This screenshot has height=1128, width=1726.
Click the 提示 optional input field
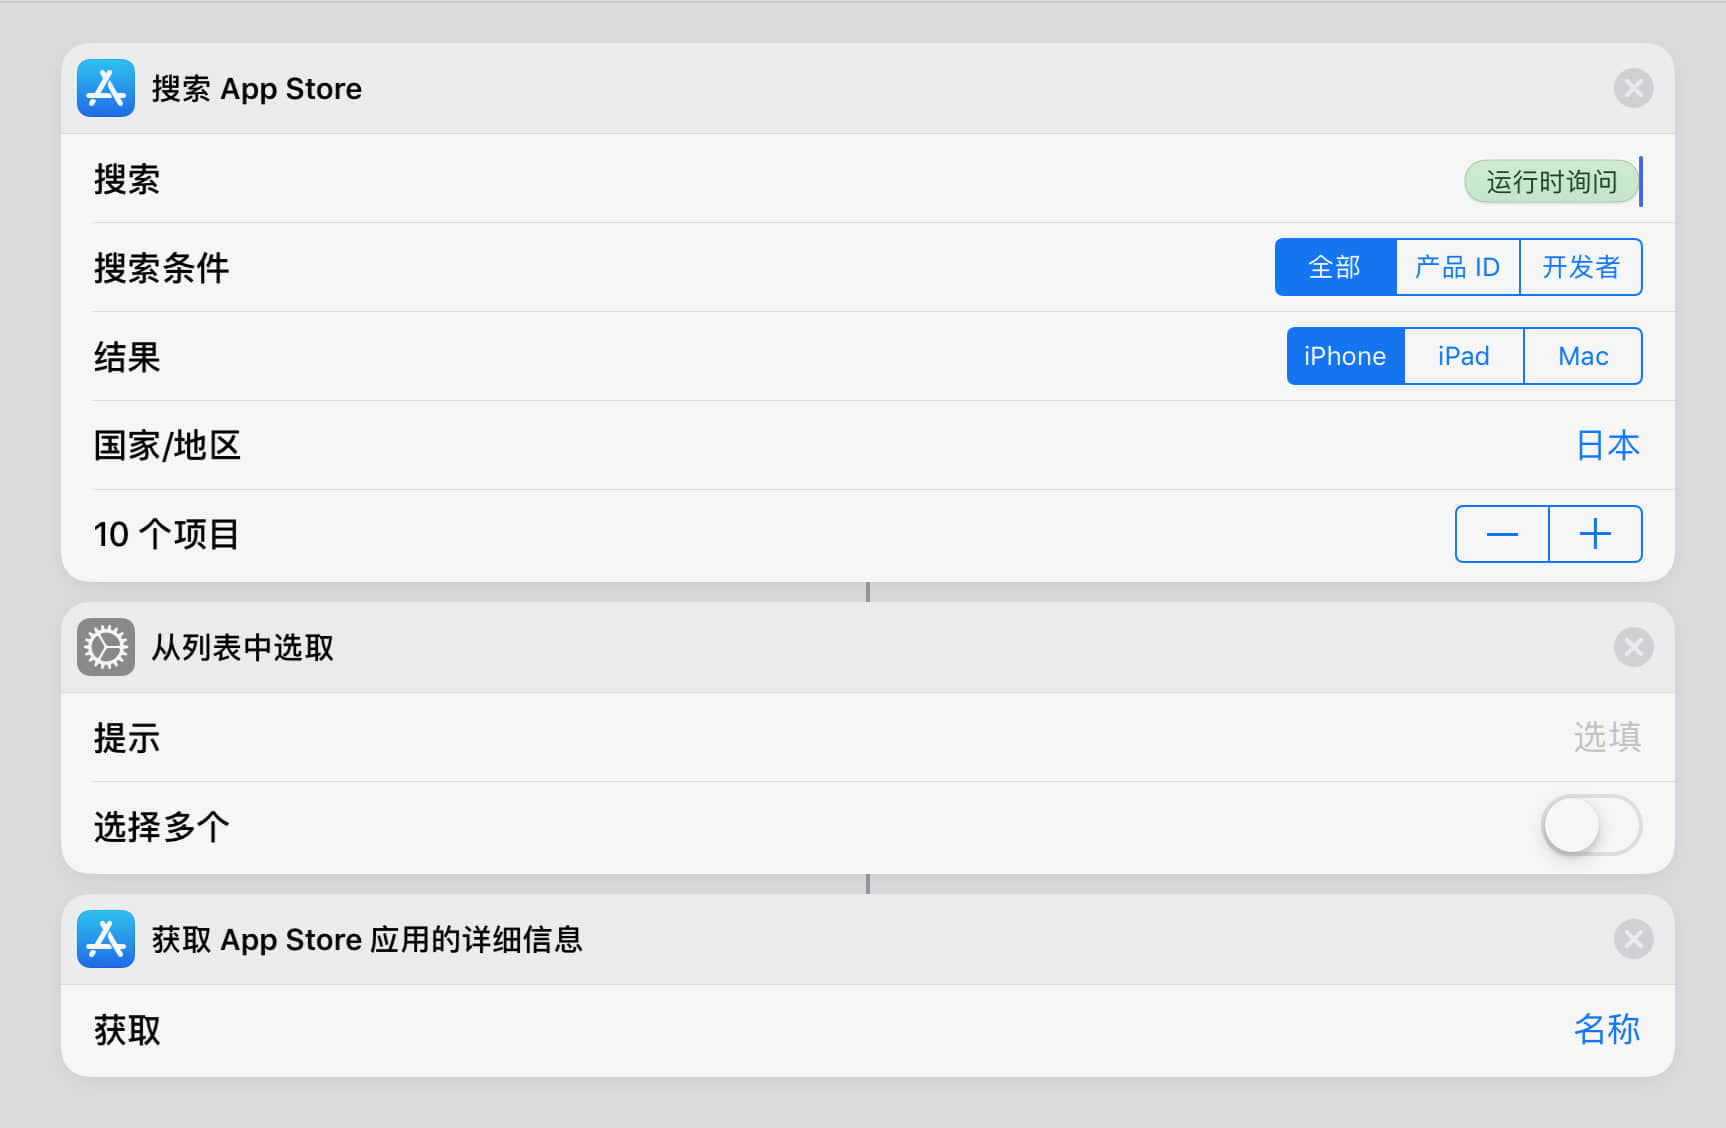[1606, 737]
